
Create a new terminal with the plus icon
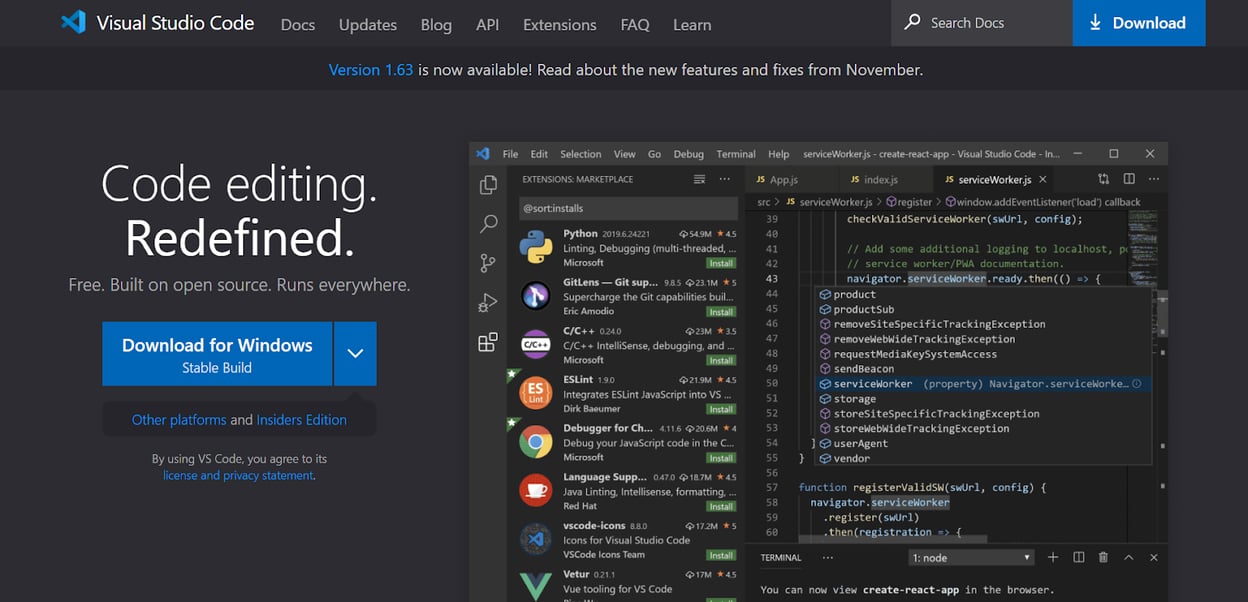tap(1052, 557)
